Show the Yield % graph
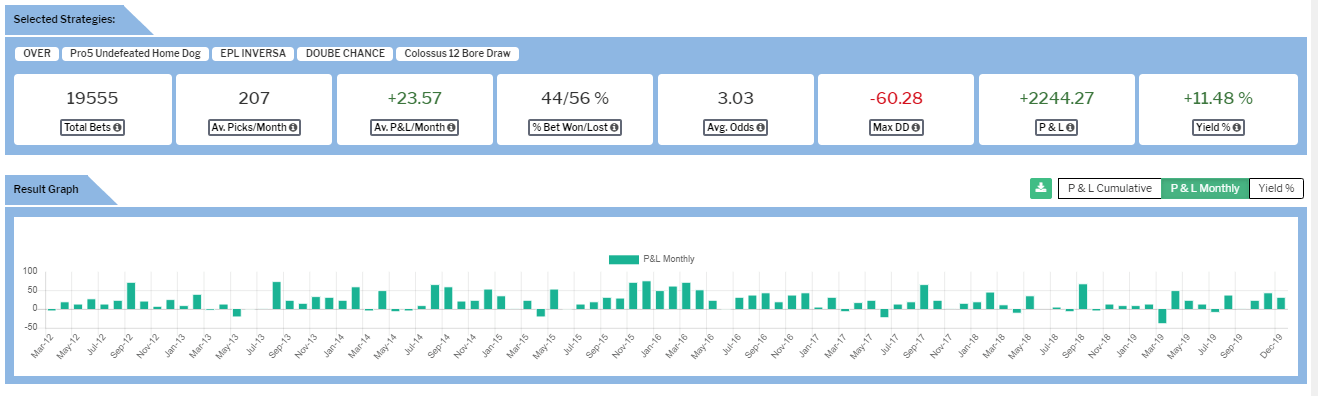Image resolution: width=1318 pixels, height=396 pixels. coord(1275,188)
